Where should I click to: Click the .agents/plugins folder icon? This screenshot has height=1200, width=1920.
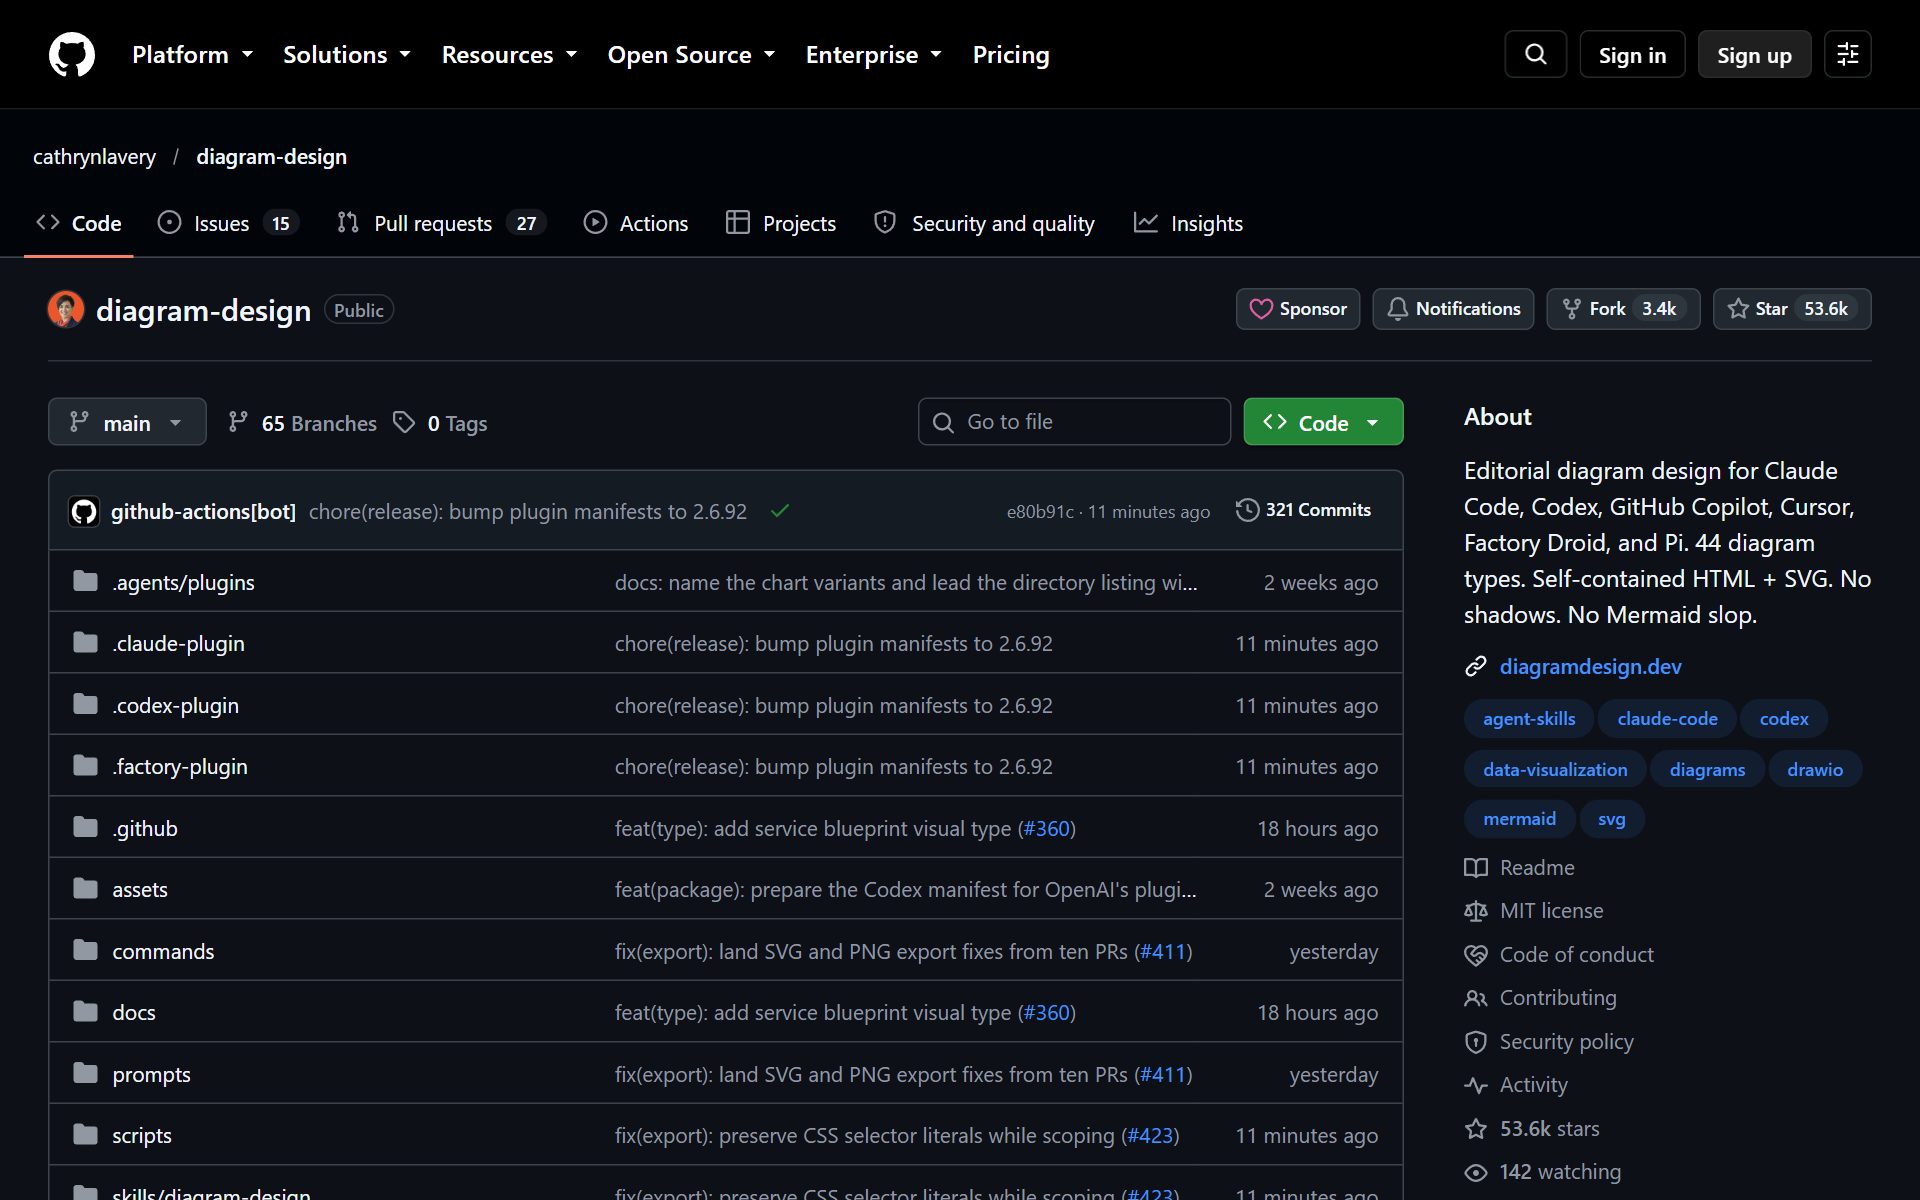click(86, 581)
